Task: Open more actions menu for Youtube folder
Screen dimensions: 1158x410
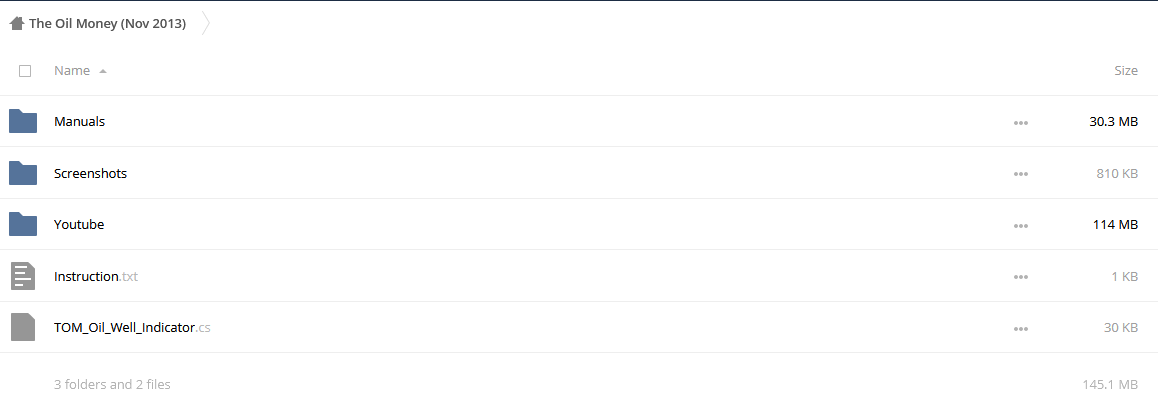Action: (x=1021, y=226)
